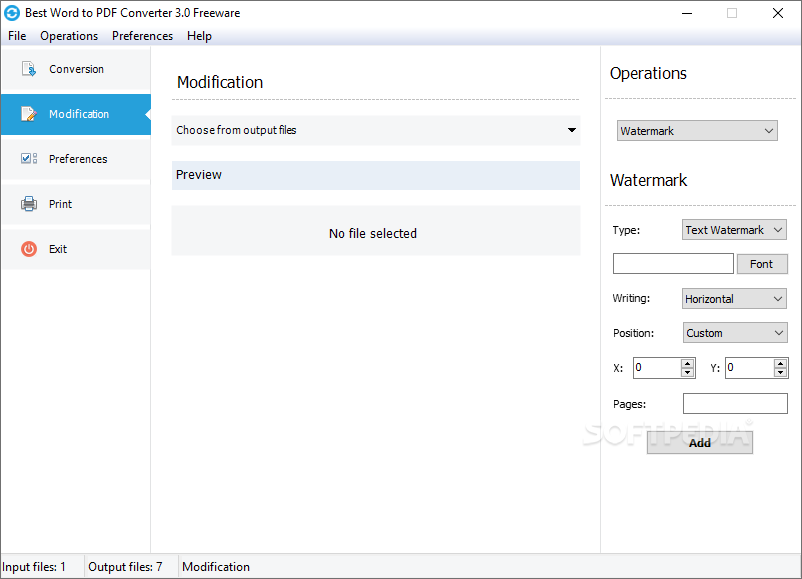802x579 pixels.
Task: Minimize the converter window
Action: coord(687,13)
